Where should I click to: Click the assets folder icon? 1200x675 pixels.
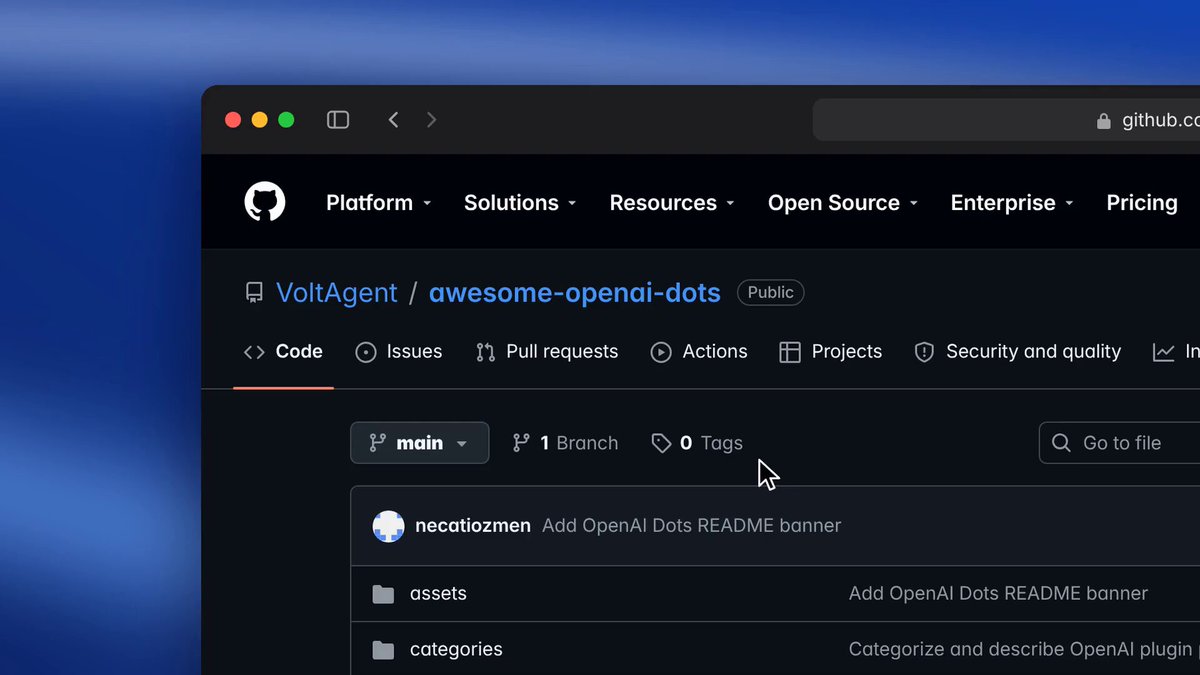383,594
